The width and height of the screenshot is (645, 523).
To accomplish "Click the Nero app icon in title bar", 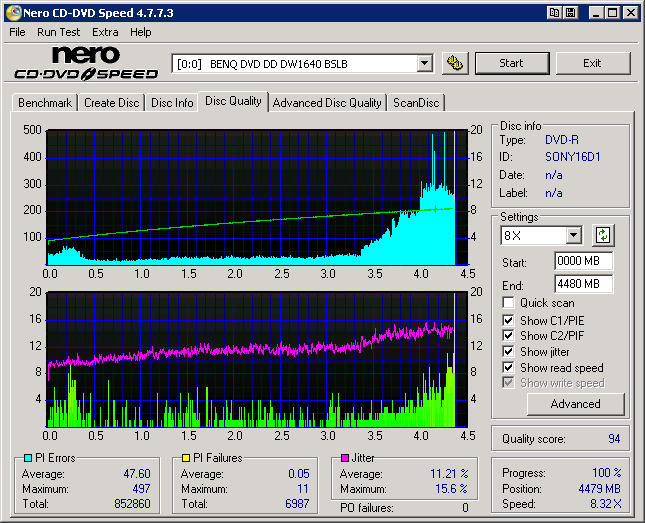I will click(x=13, y=13).
